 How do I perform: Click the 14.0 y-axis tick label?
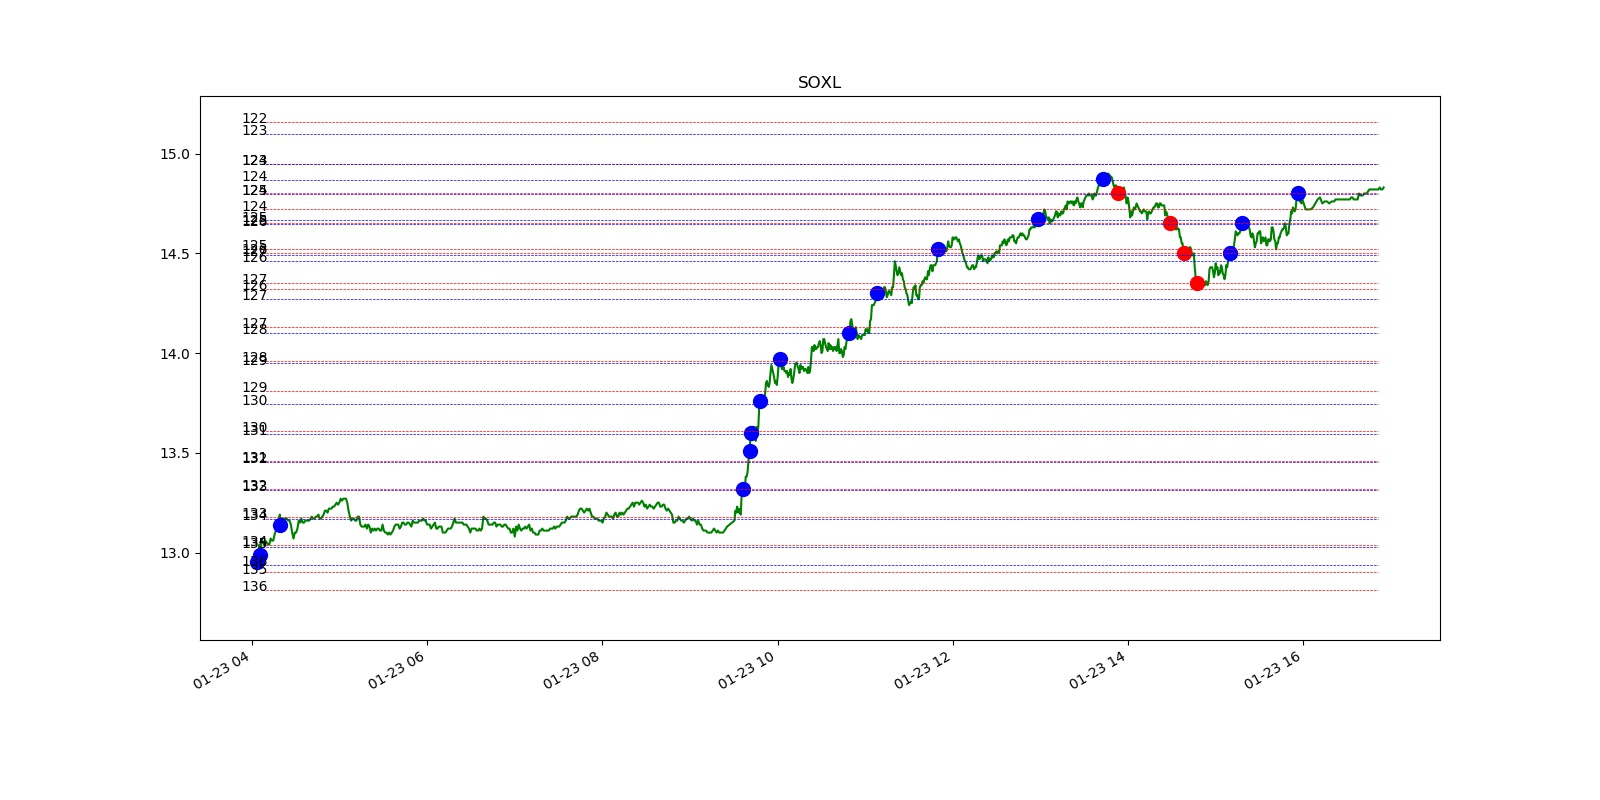coord(174,354)
